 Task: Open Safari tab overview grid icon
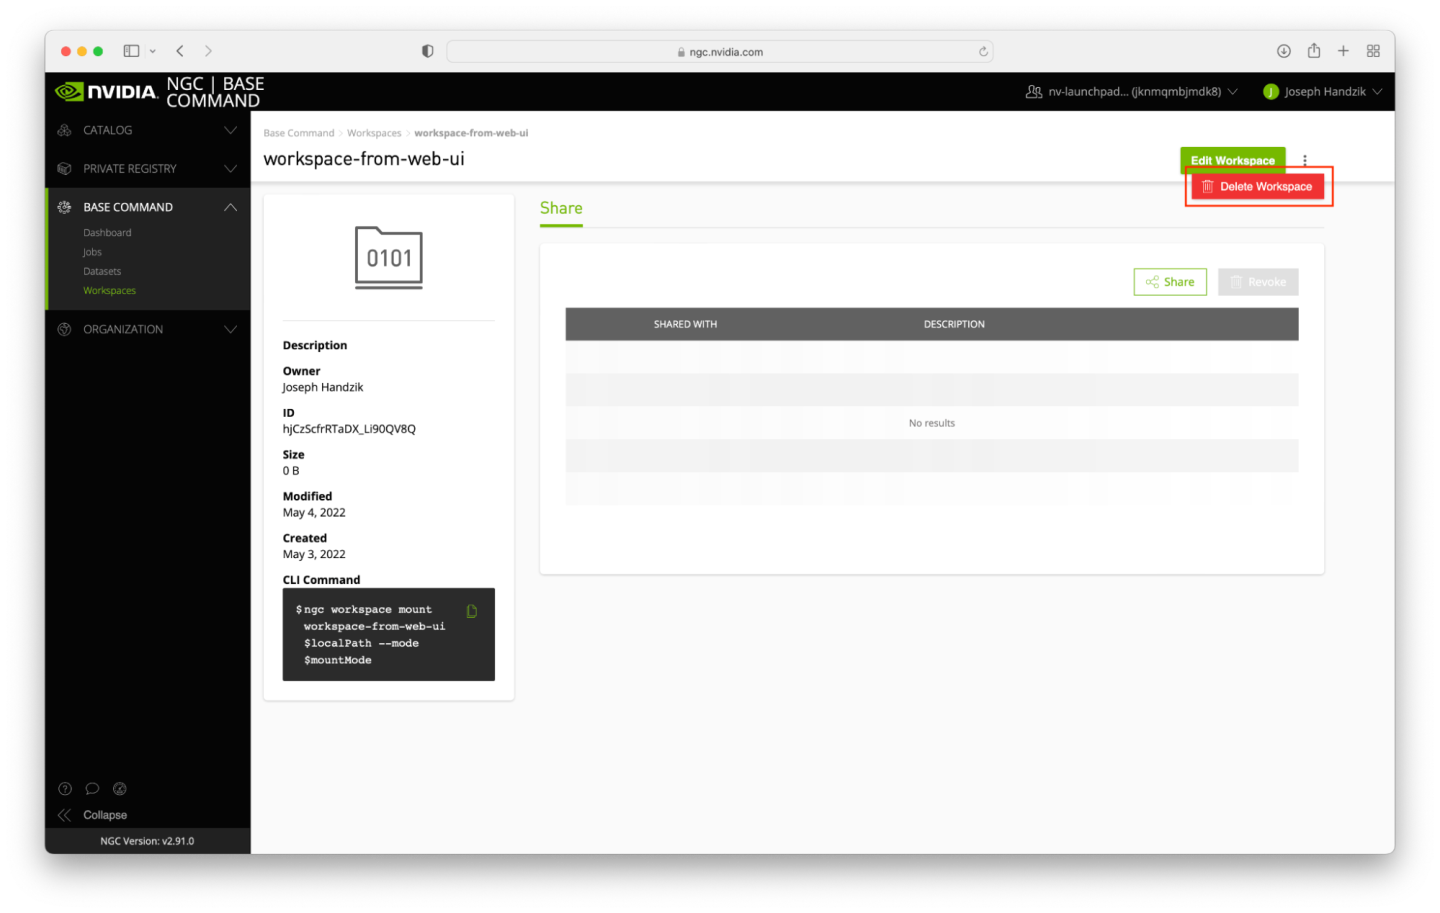1373,51
